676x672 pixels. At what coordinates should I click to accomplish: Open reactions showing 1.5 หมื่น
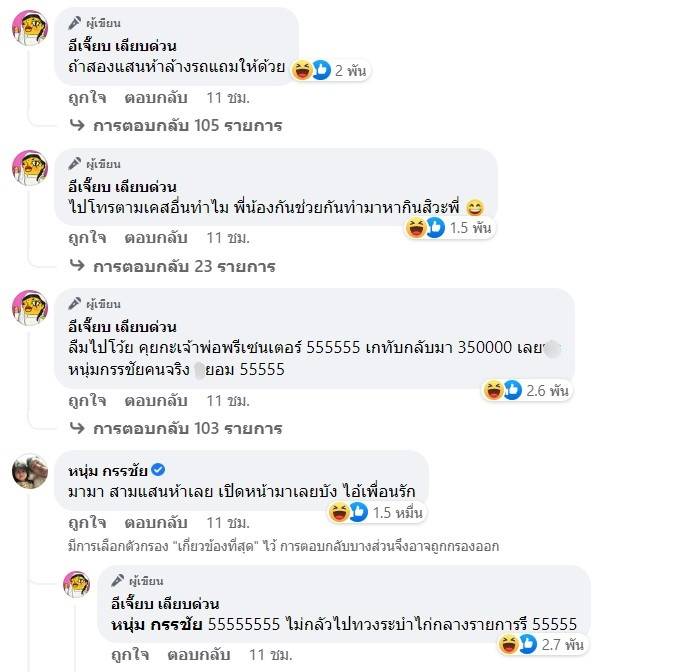376,513
